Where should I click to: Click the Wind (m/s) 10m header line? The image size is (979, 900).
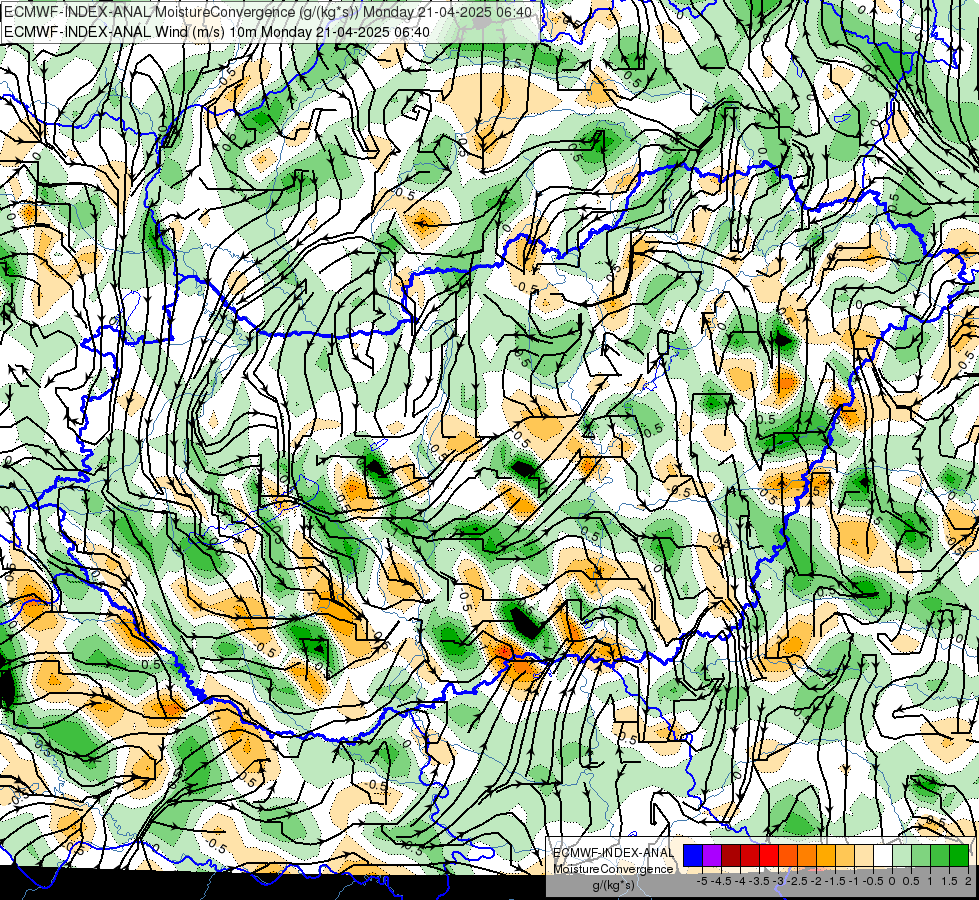(216, 31)
